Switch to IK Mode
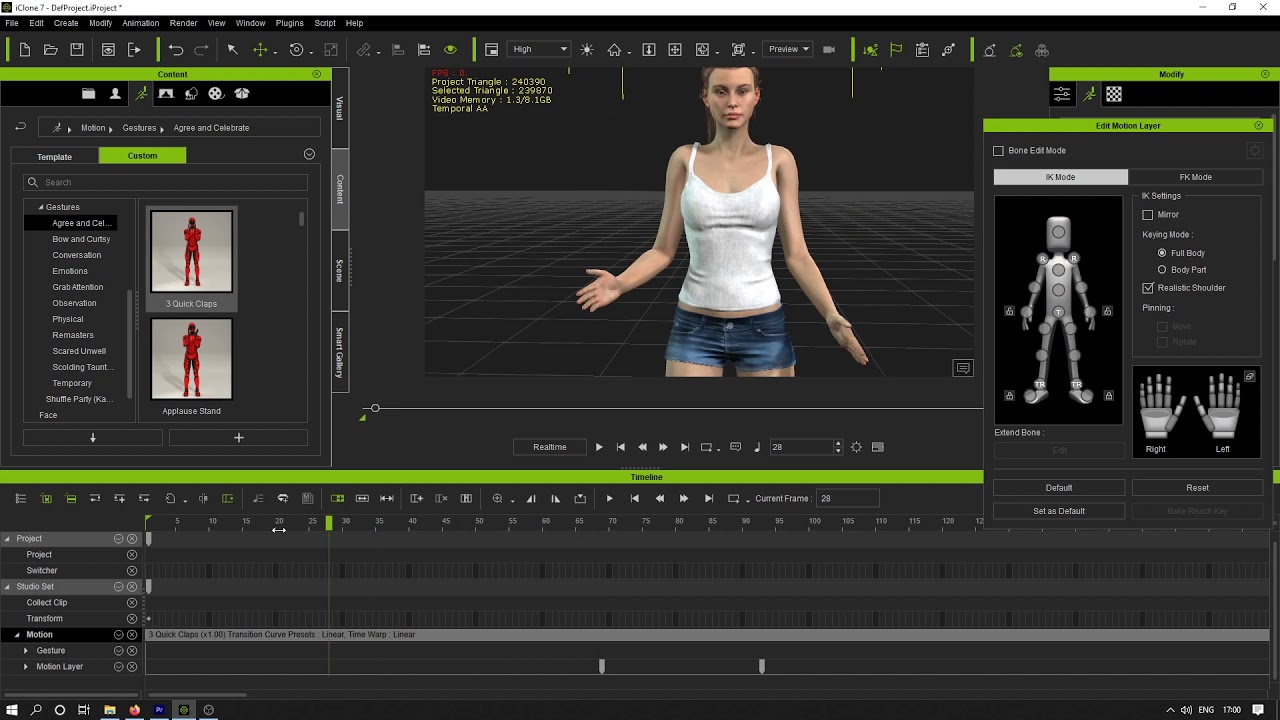Screen dimensions: 1280x720 tap(1060, 177)
